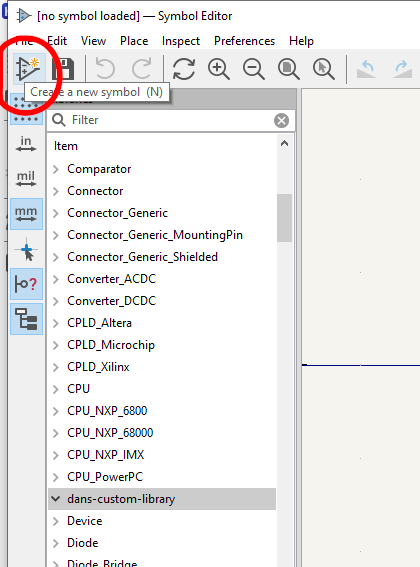Image resolution: width=420 pixels, height=567 pixels.
Task: Click the zoom to fit icon
Action: 289,68
